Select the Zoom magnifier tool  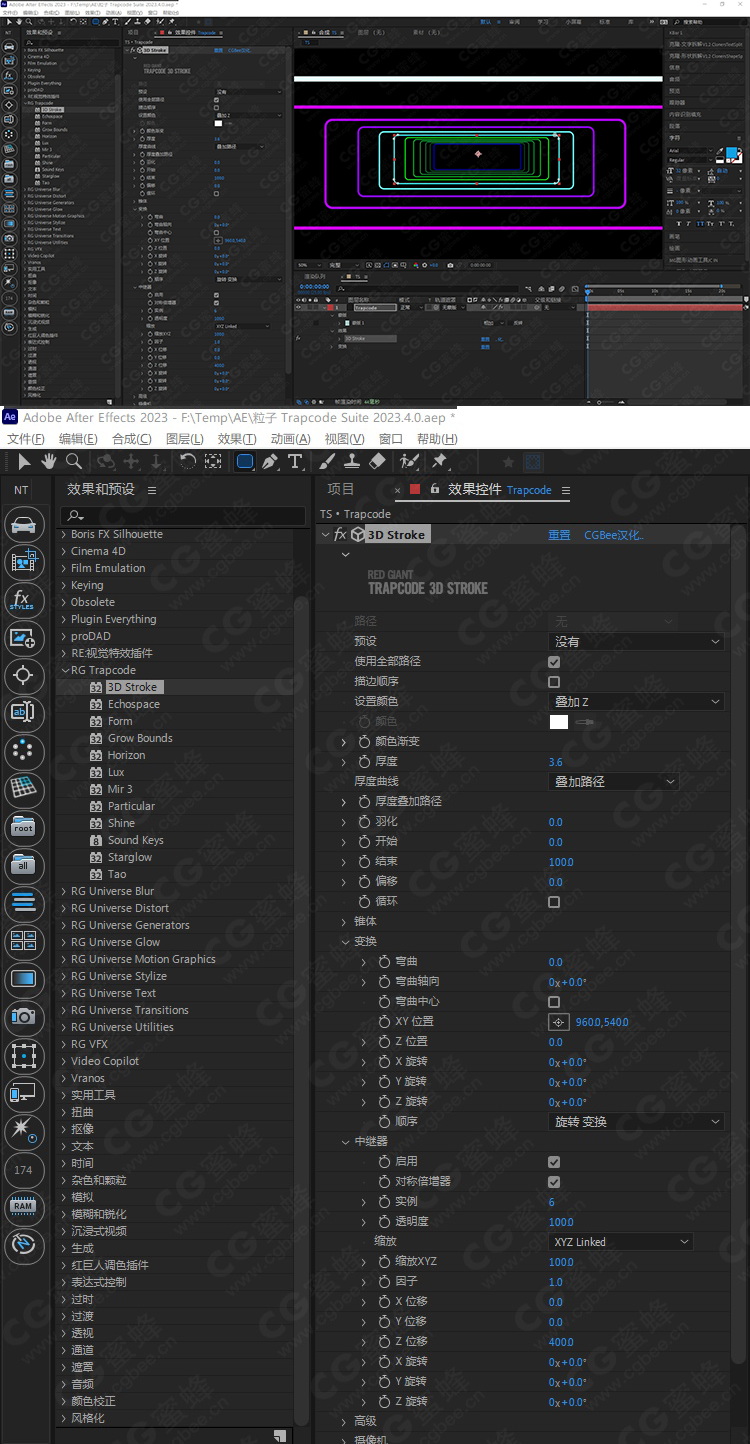[x=73, y=461]
